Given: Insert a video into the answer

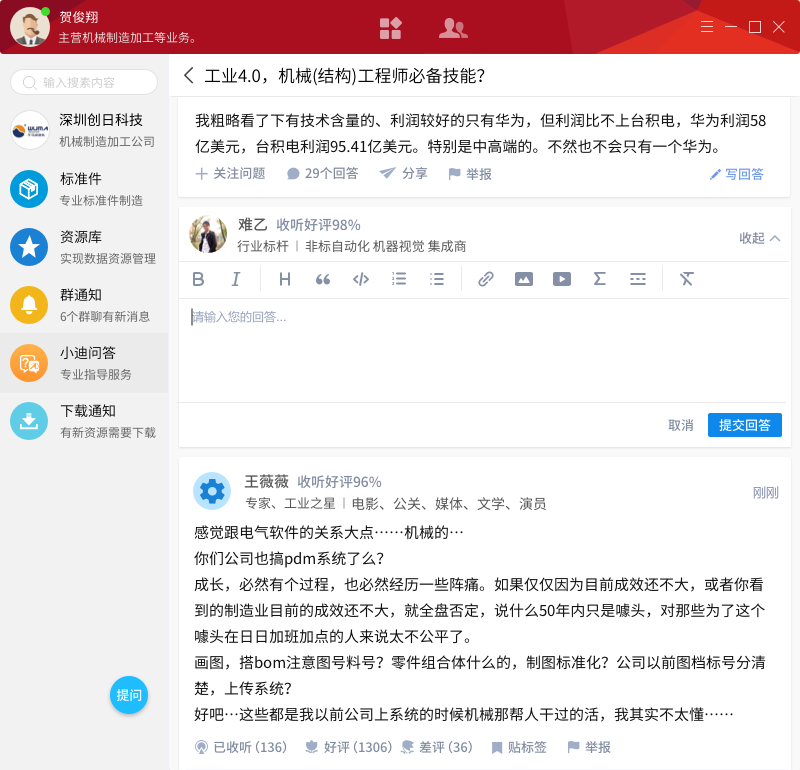Looking at the screenshot, I should [562, 279].
